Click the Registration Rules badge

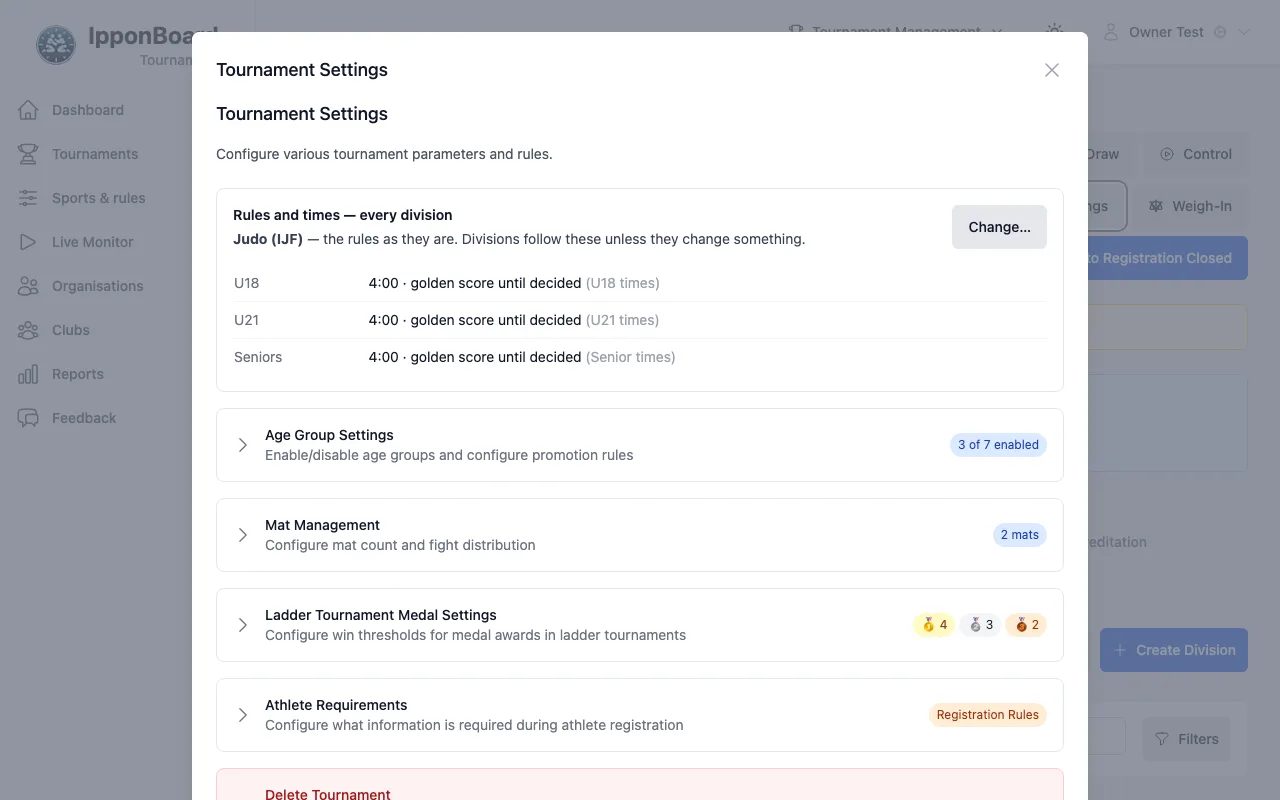pyautogui.click(x=988, y=715)
